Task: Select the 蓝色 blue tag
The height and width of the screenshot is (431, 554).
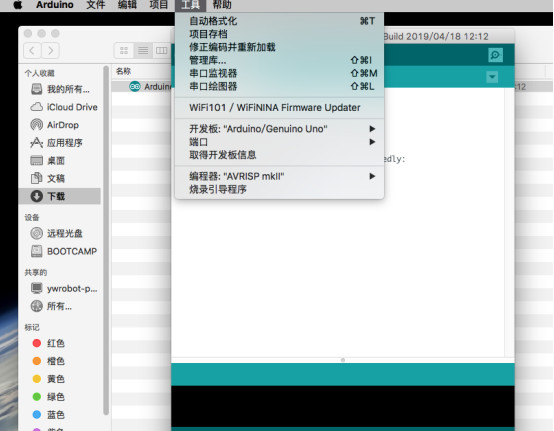Action: click(x=48, y=414)
